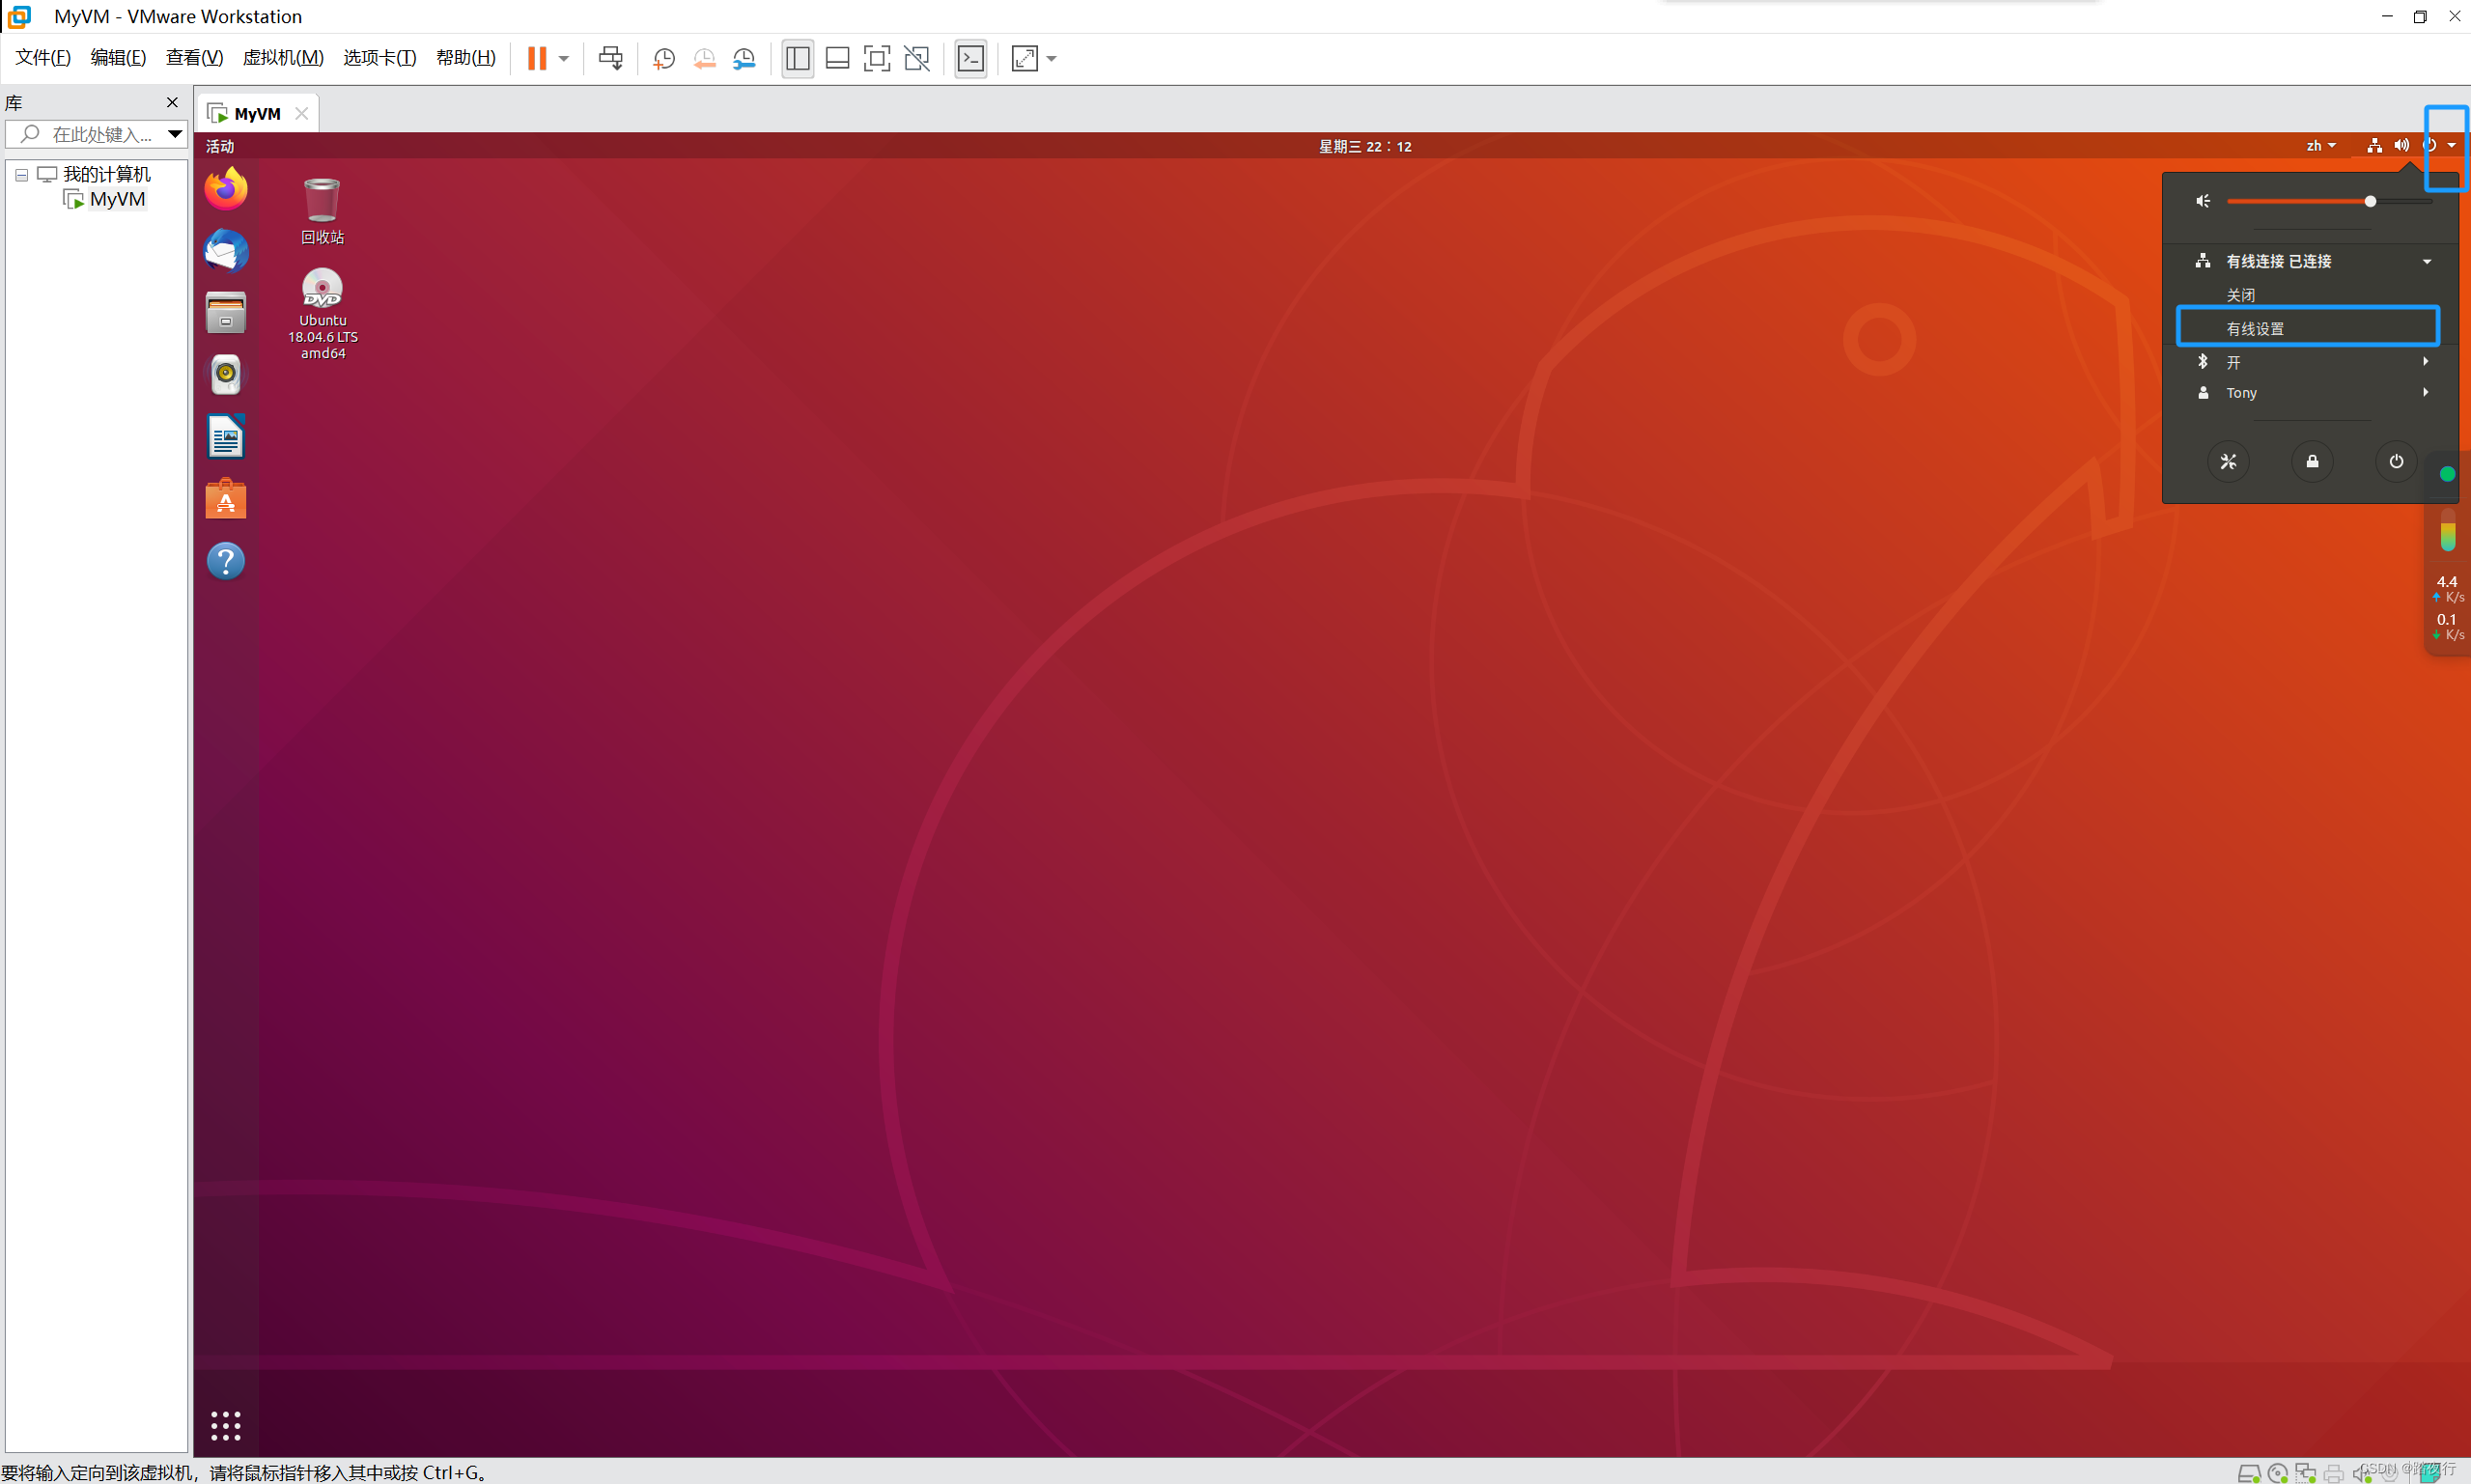Open the stretch display dropdown arrow

1051,59
